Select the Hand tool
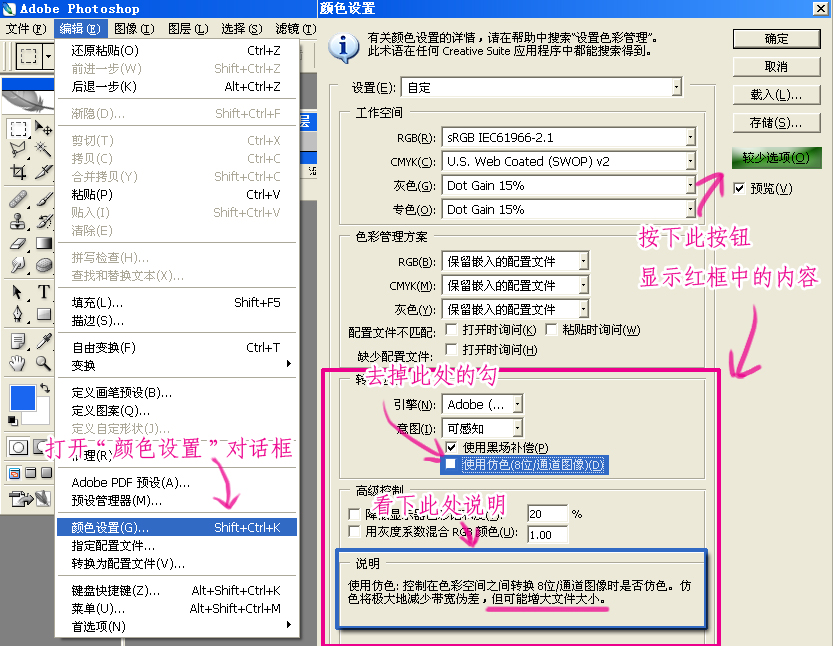 tap(18, 363)
